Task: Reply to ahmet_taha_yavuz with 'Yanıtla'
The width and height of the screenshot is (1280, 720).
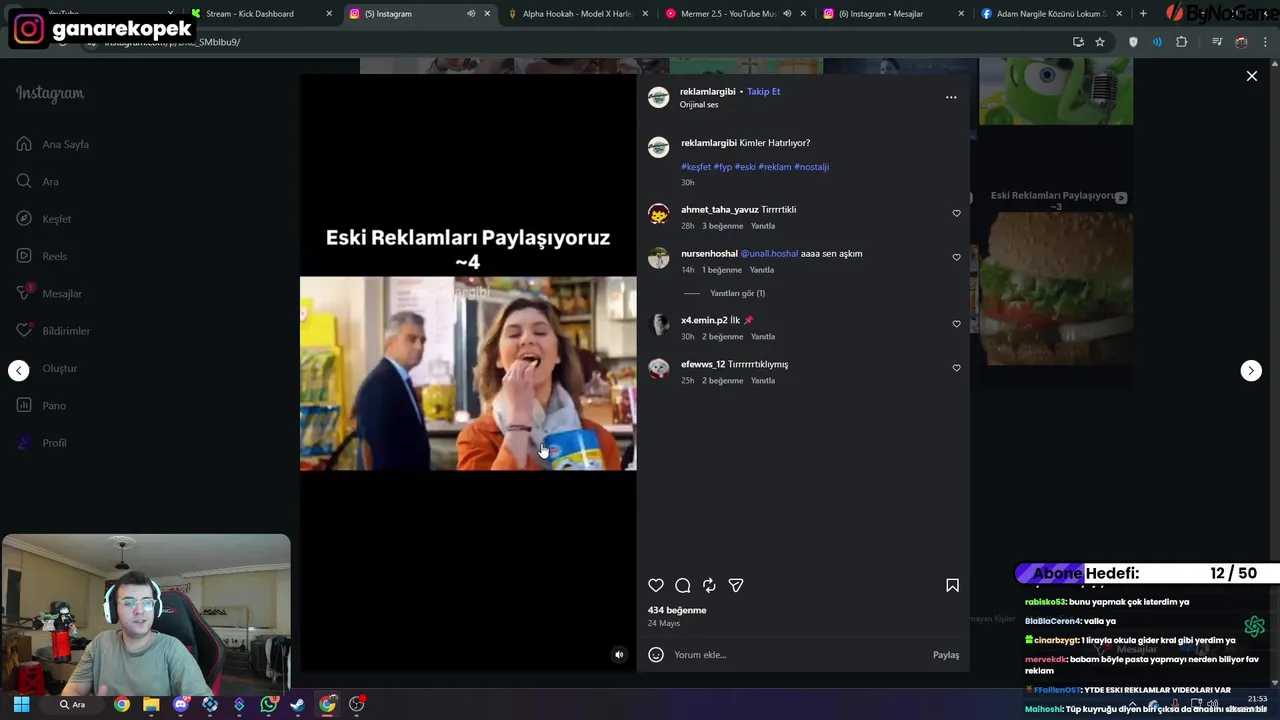Action: click(x=763, y=226)
